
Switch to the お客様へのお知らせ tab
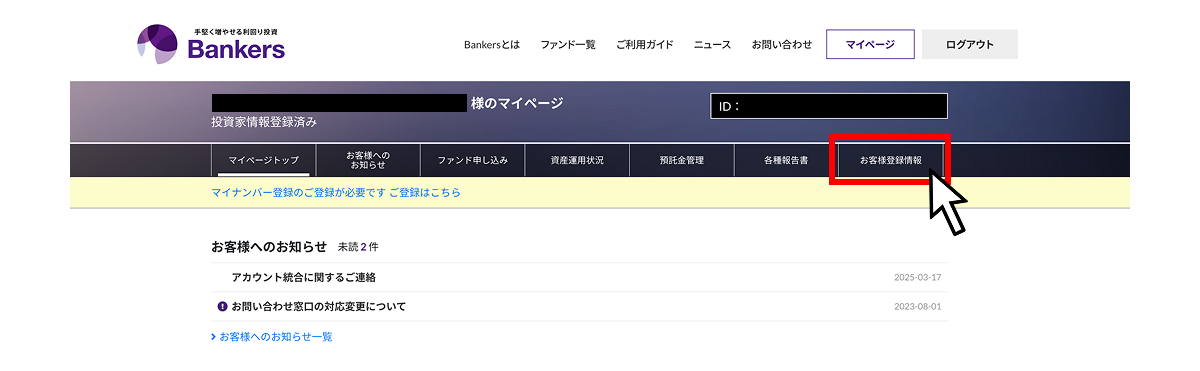(368, 160)
